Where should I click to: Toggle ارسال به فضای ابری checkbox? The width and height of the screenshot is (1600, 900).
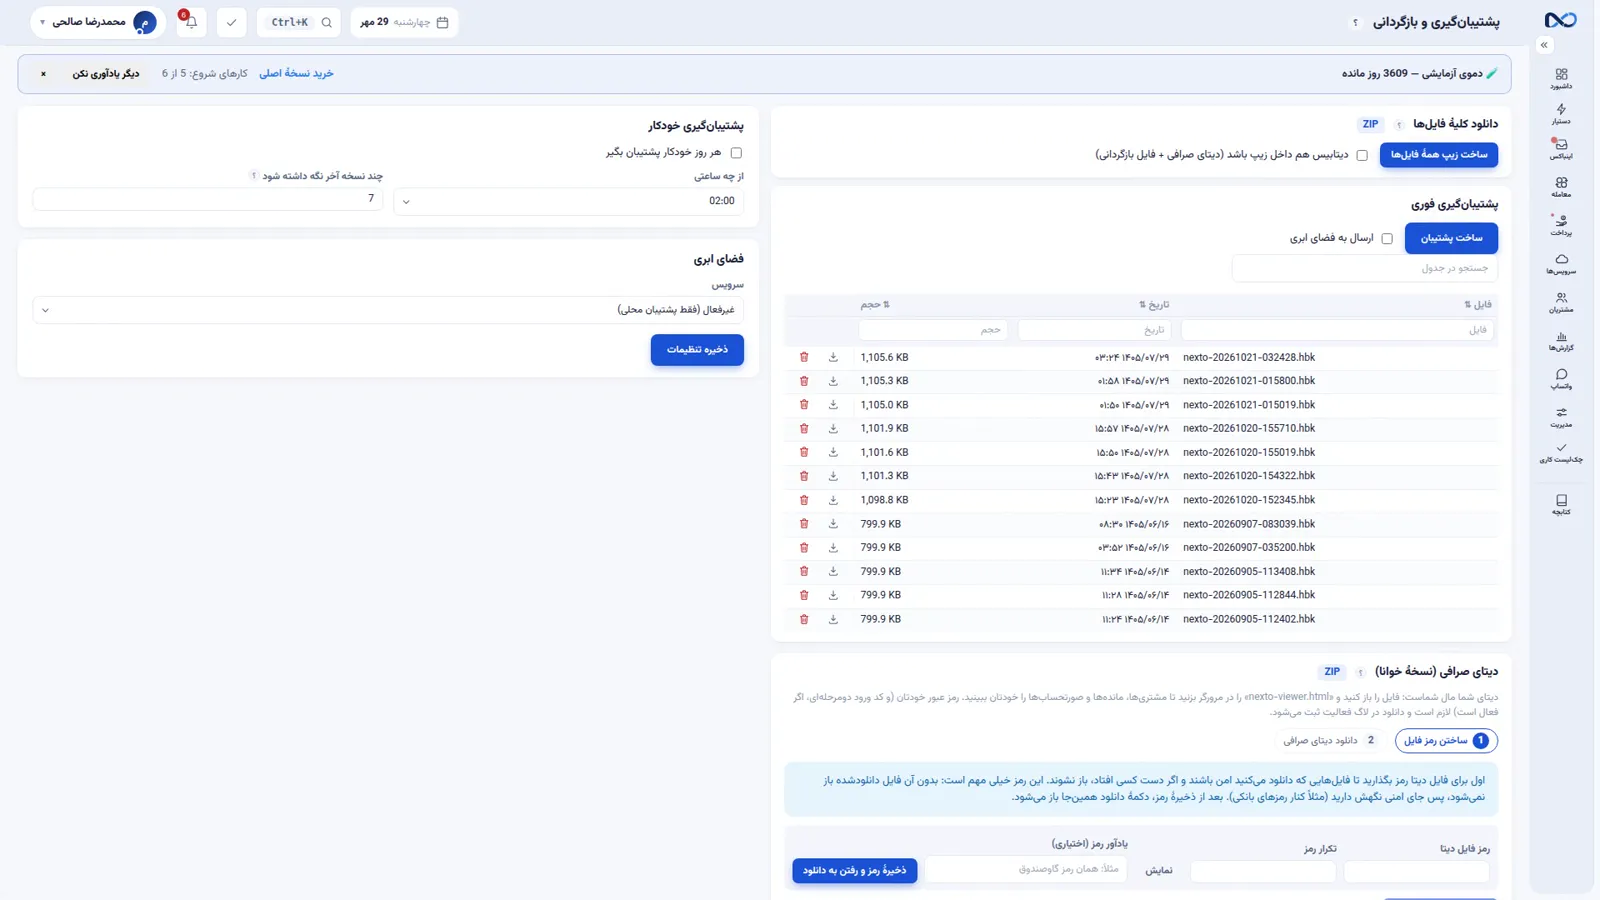click(x=1387, y=238)
